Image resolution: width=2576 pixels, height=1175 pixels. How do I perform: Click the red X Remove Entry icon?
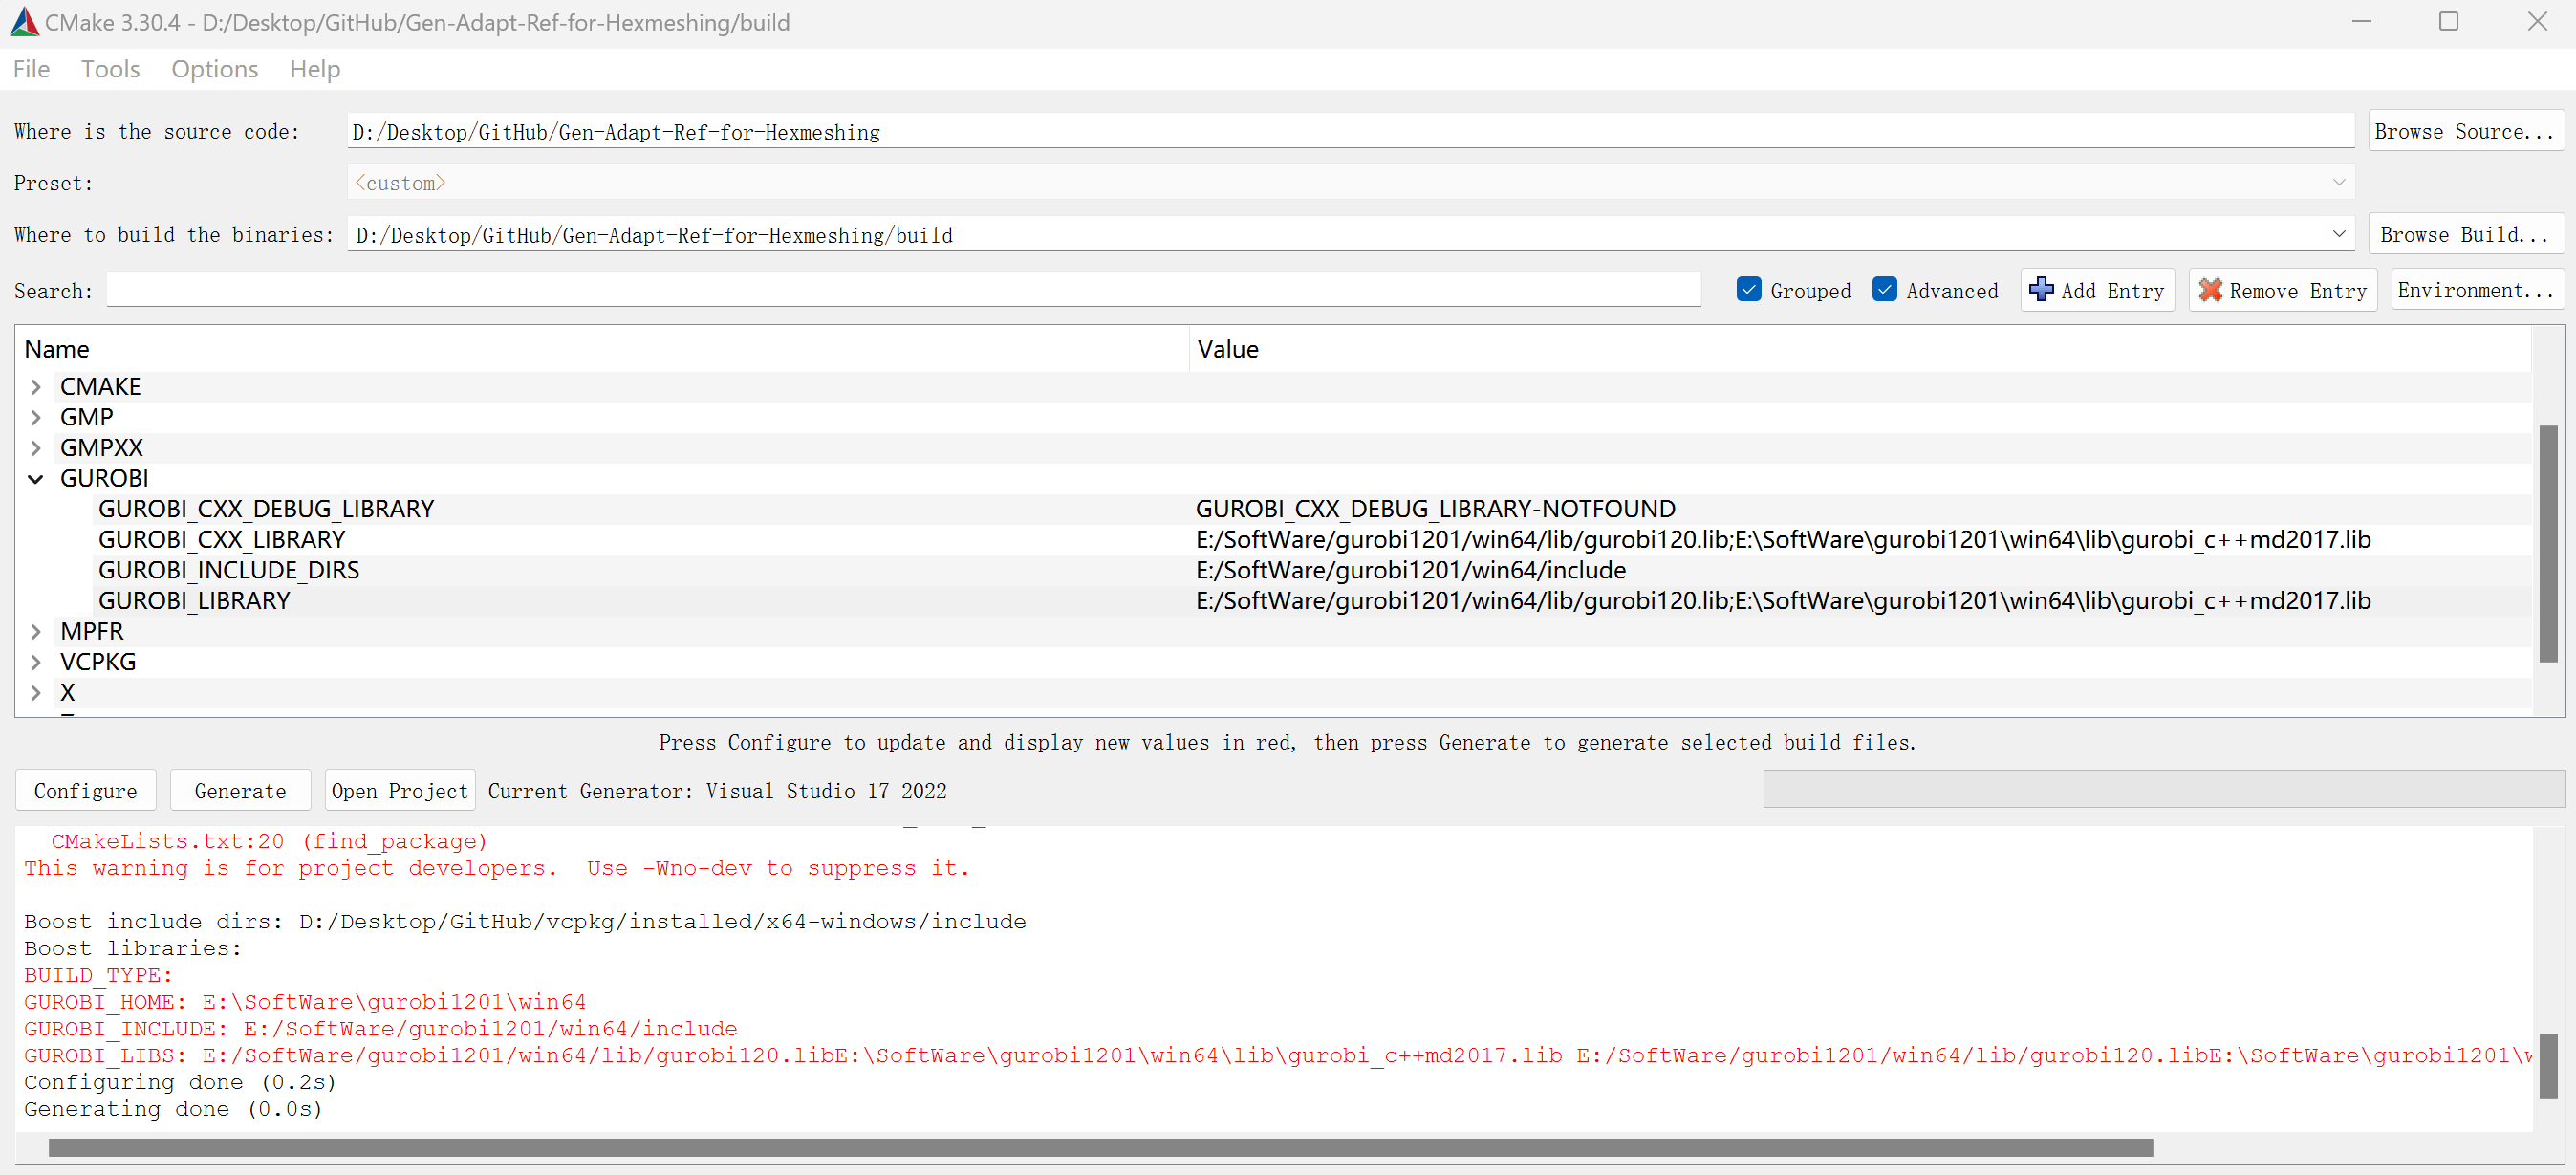click(2210, 290)
